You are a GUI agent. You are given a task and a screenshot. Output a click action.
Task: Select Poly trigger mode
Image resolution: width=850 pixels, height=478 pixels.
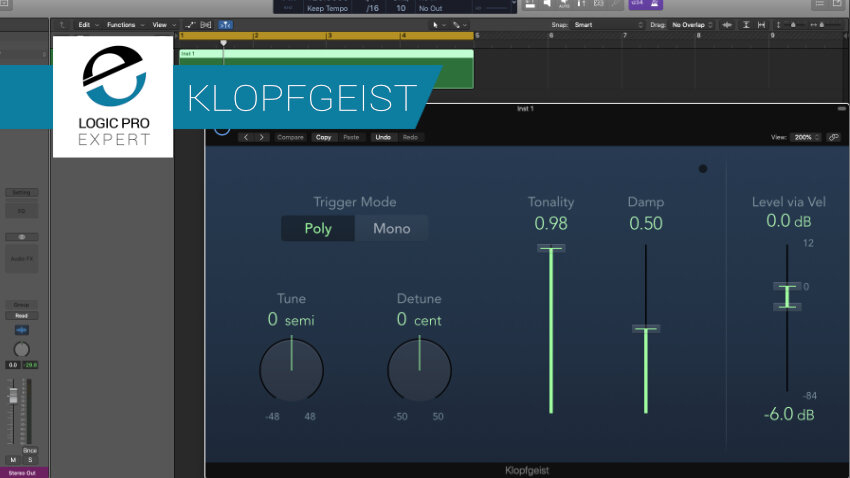318,228
